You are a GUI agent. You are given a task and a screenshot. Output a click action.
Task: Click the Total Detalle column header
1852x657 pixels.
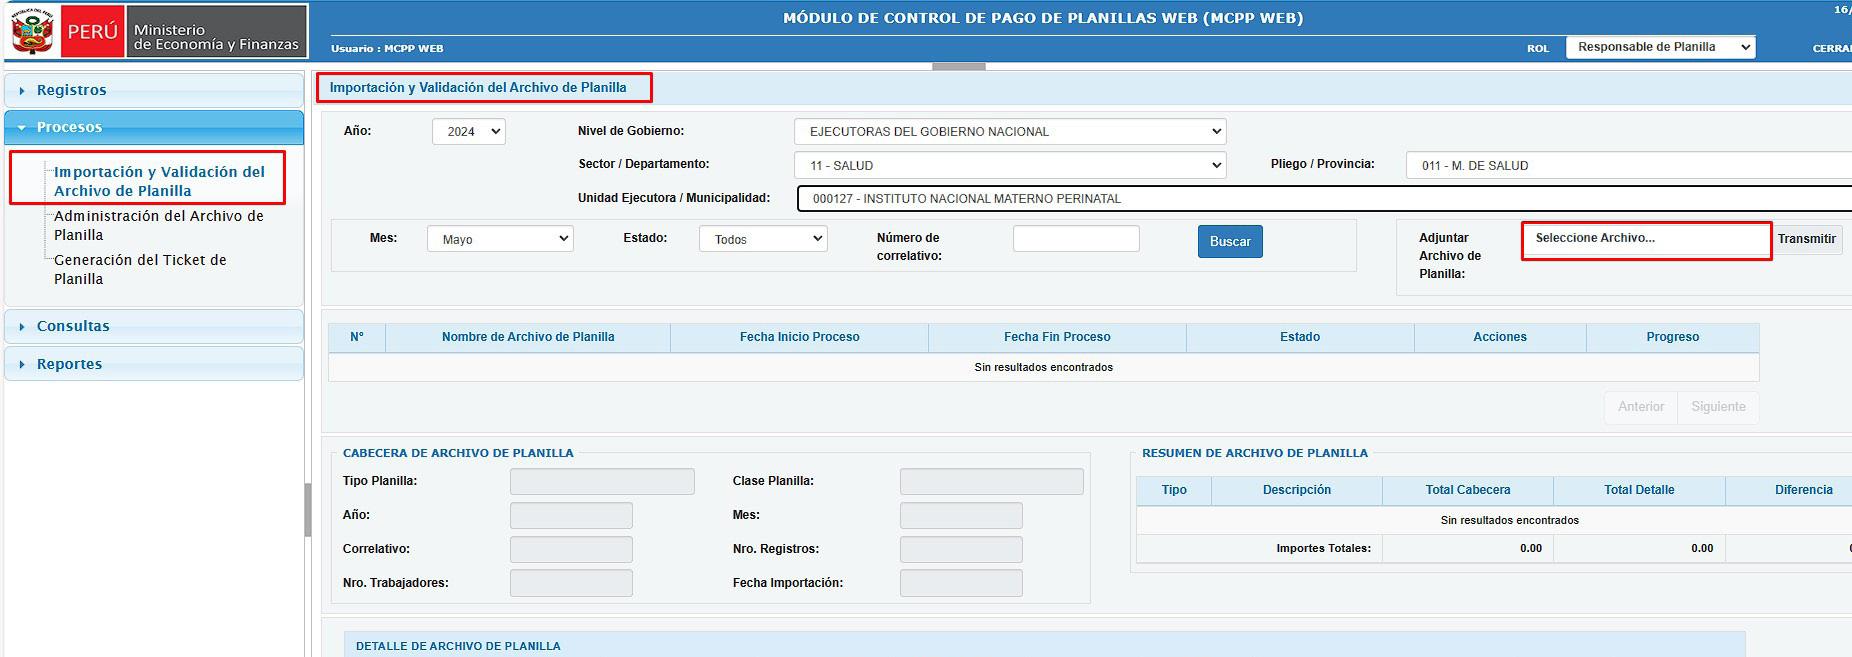1639,490
